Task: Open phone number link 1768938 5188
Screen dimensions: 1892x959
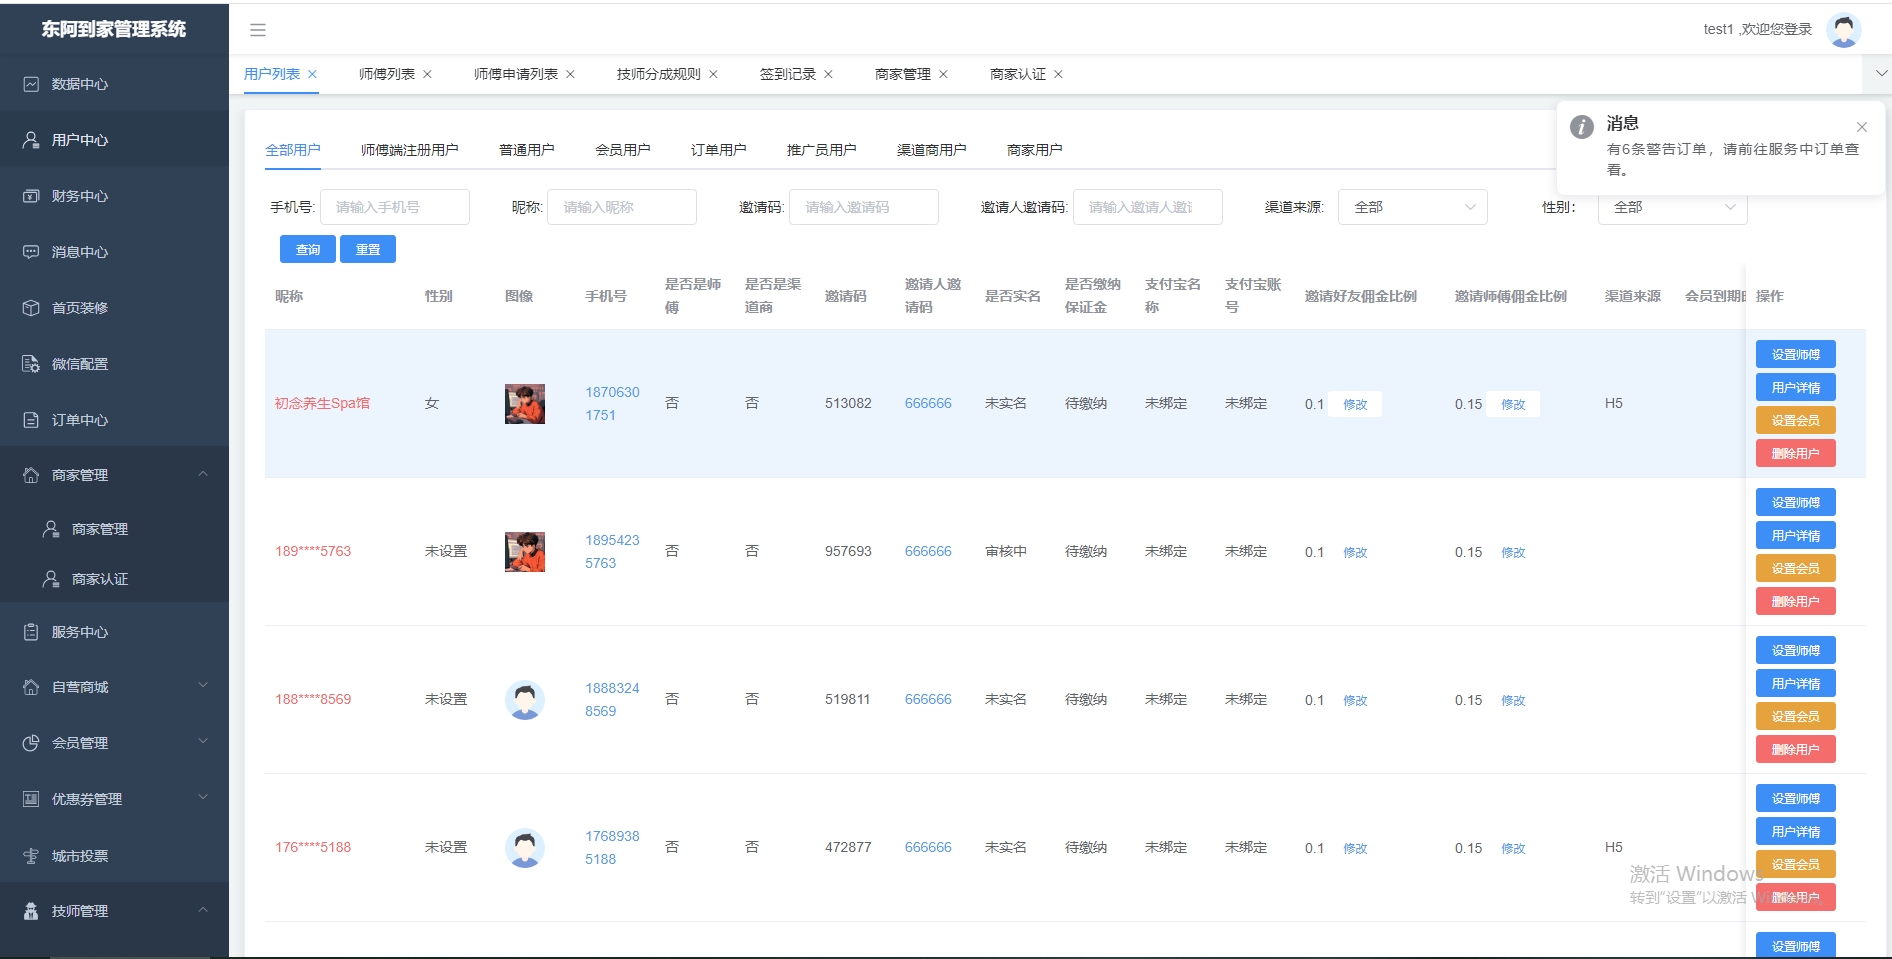Action: pyautogui.click(x=612, y=847)
